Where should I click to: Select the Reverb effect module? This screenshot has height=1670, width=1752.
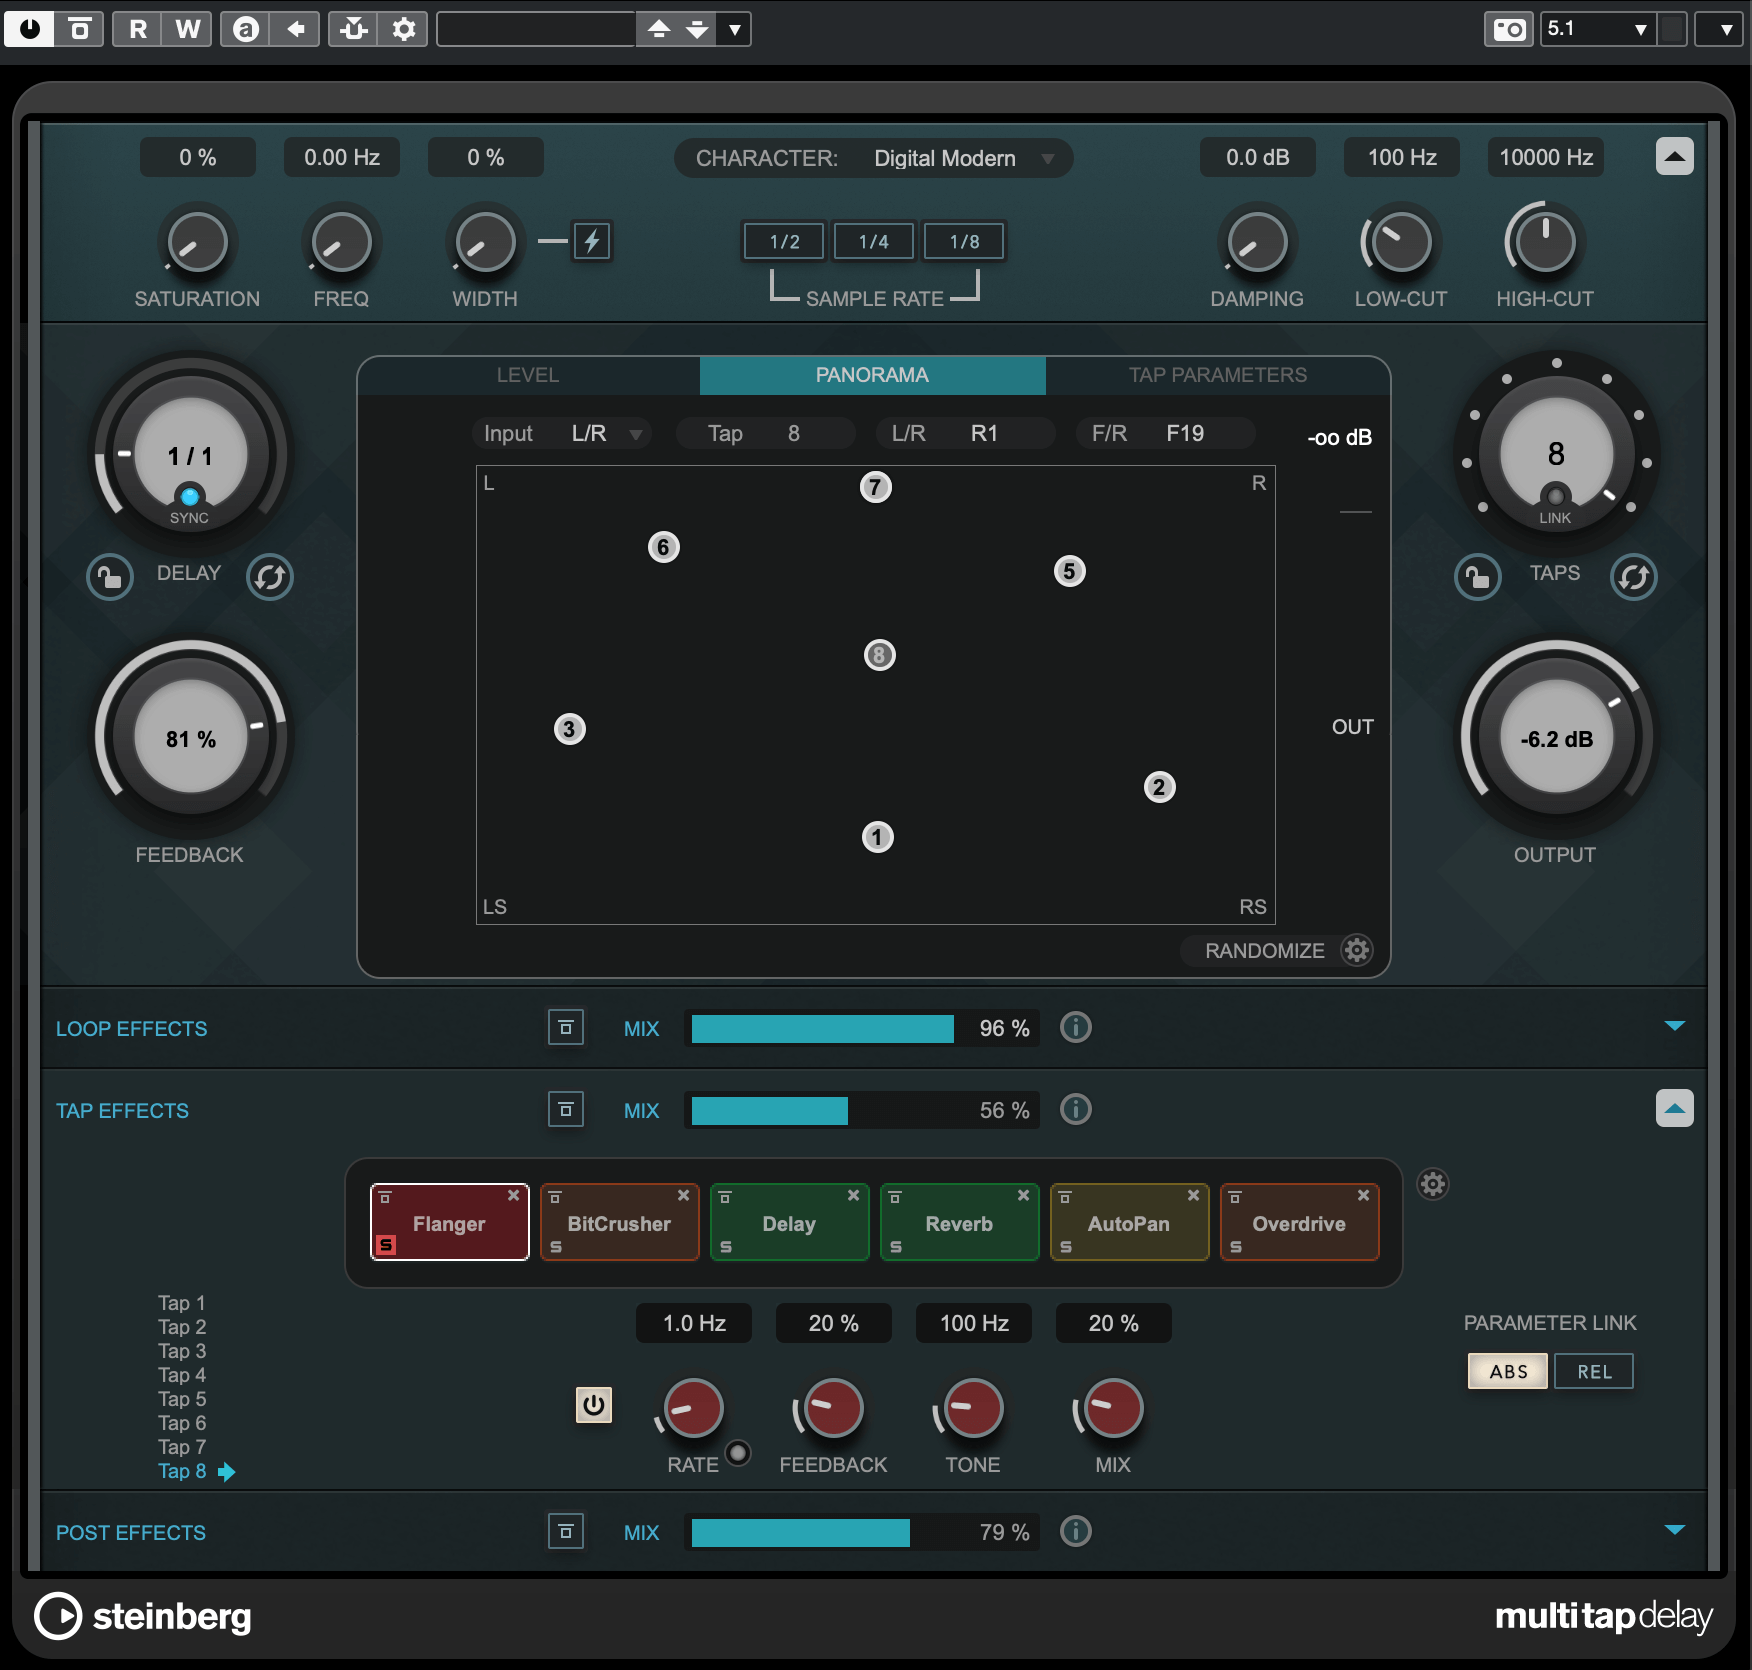pyautogui.click(x=959, y=1223)
